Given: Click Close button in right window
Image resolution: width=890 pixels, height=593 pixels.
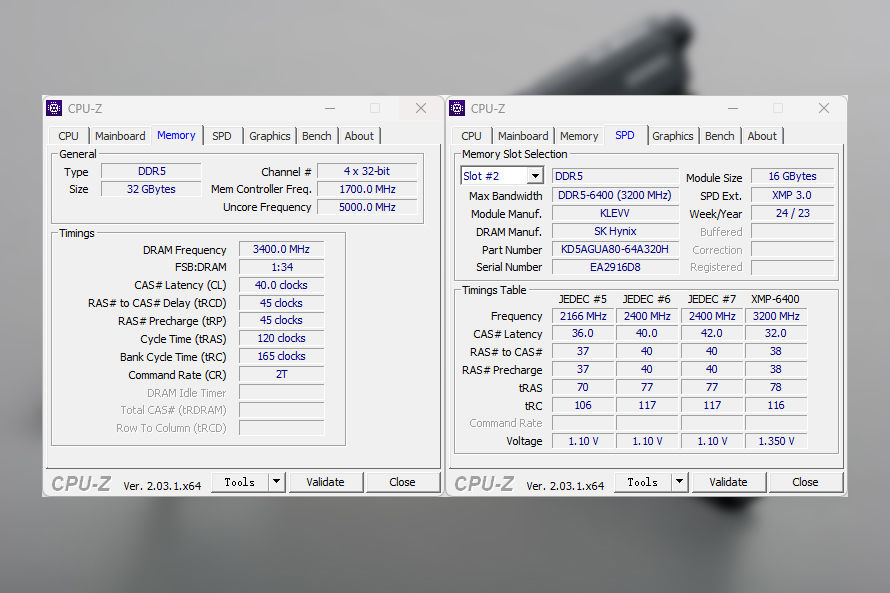Looking at the screenshot, I should pos(805,482).
